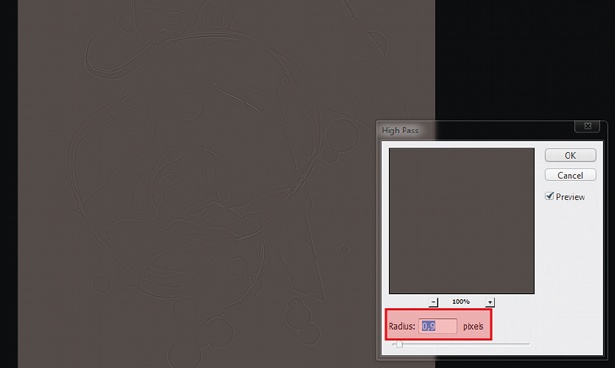The height and width of the screenshot is (368, 615).
Task: Click the High Pass dialog title bar
Action: [475, 130]
